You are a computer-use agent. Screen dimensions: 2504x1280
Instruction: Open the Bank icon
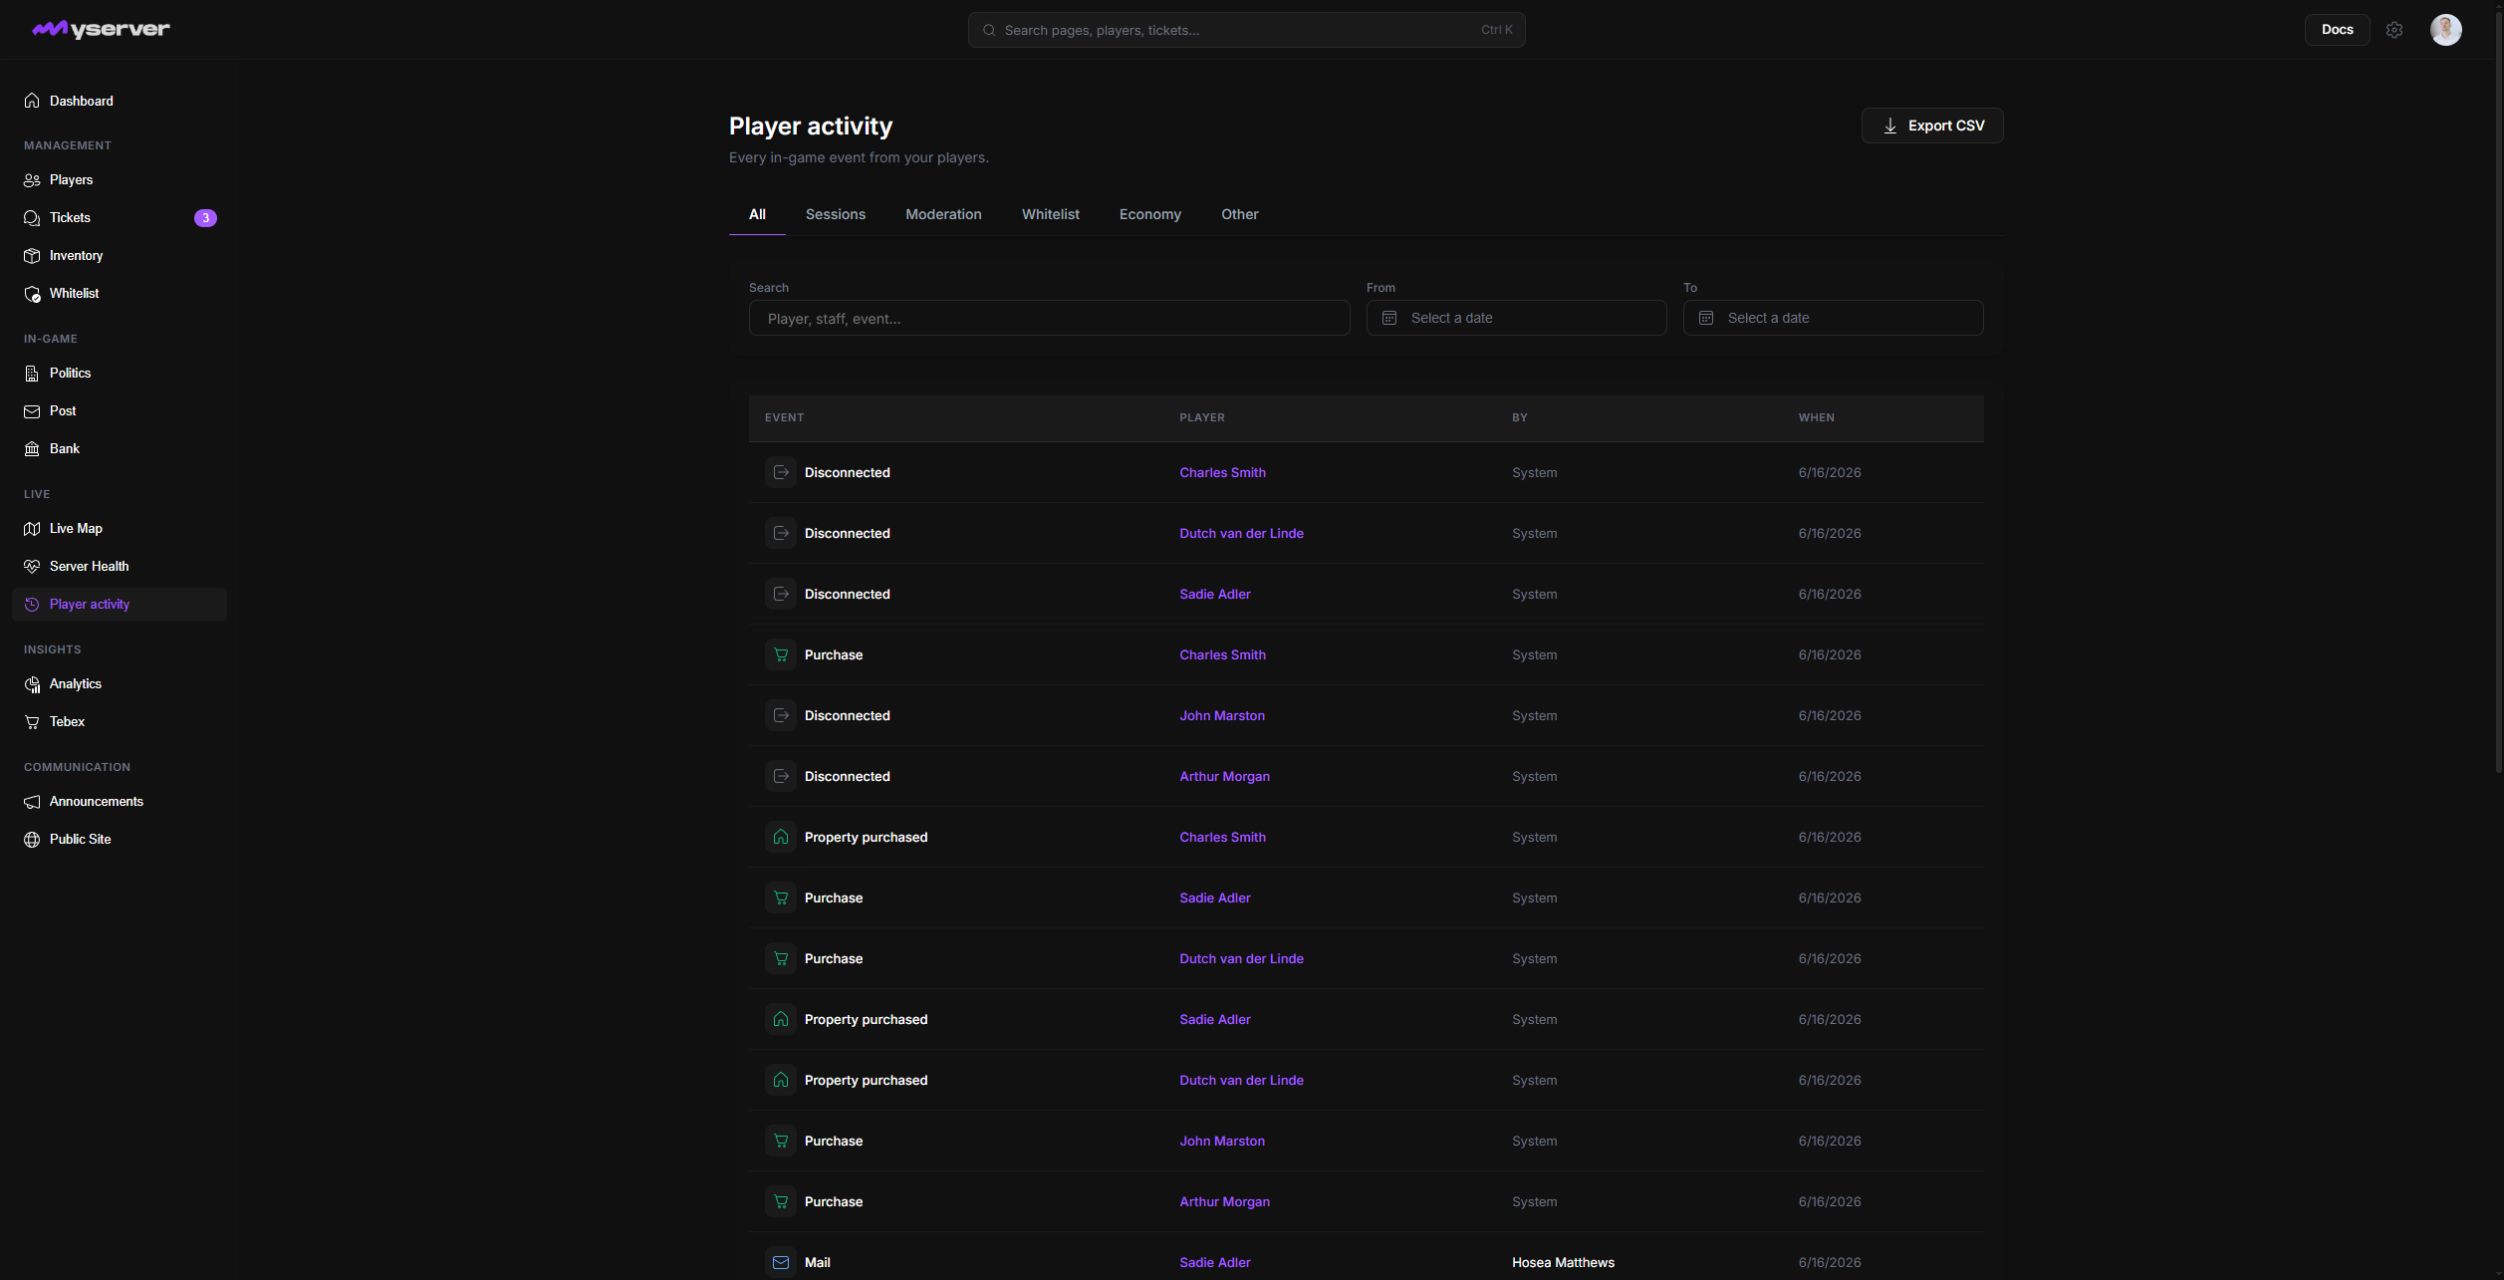pyautogui.click(x=32, y=449)
